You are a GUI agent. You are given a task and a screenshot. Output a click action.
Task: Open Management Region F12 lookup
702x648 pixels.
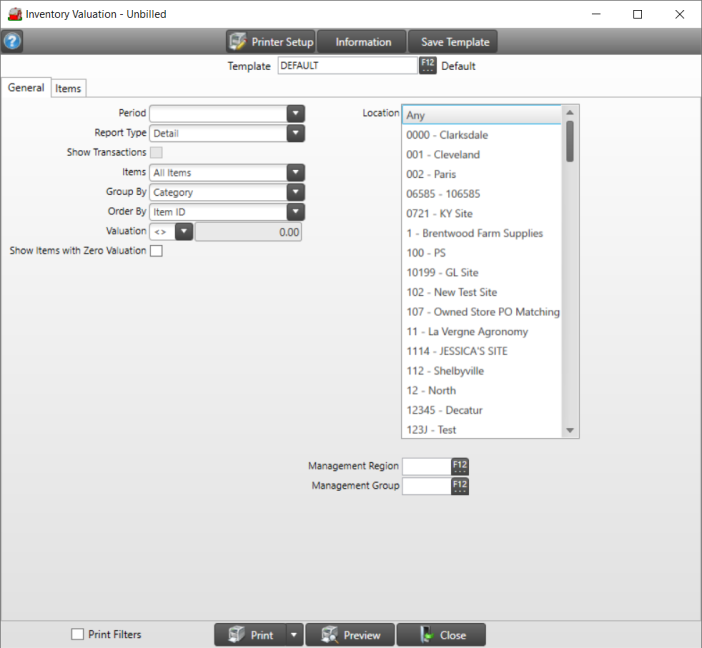pyautogui.click(x=460, y=466)
